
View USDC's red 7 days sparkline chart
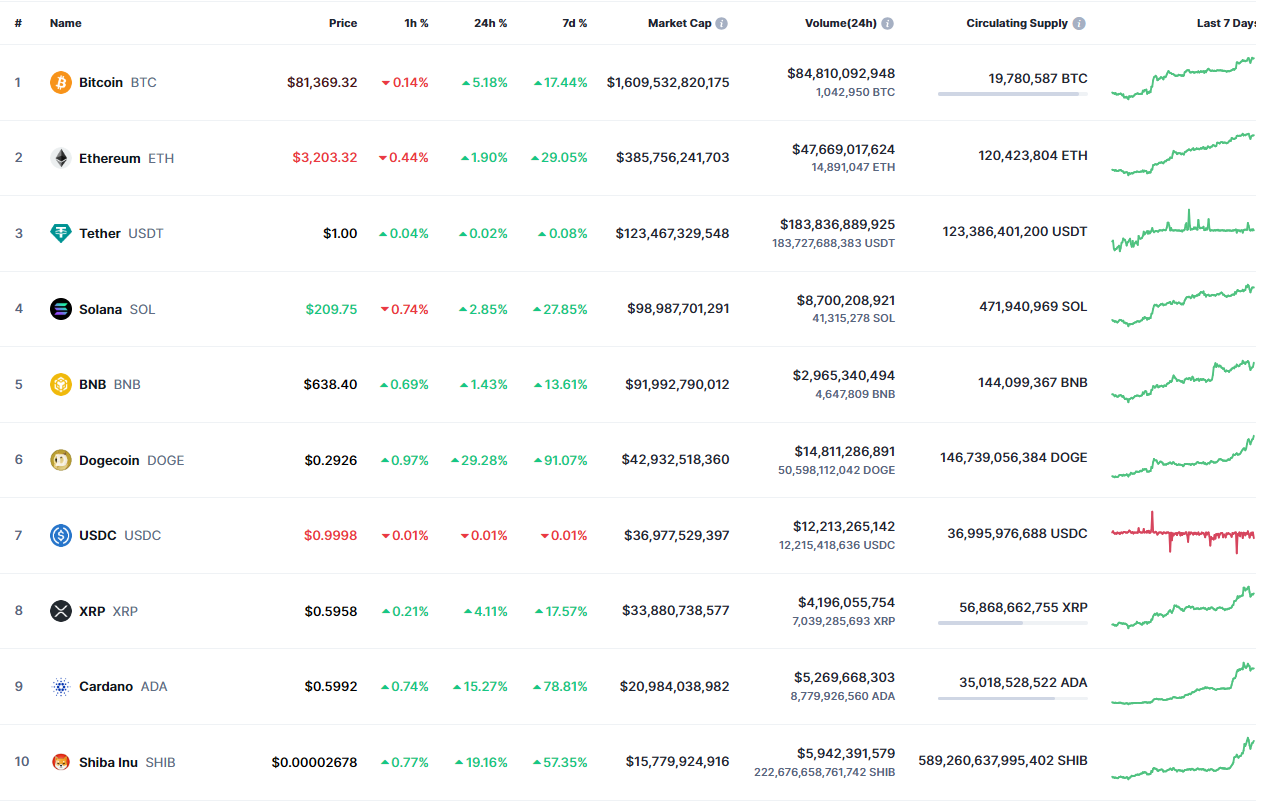point(1184,533)
